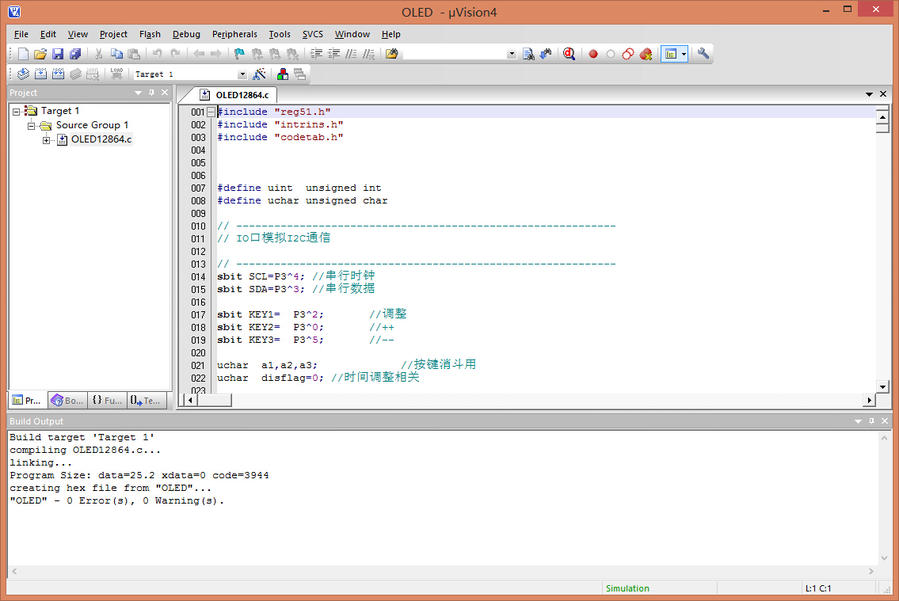Select the OLED12864.c editor tab
This screenshot has width=899, height=601.
pyautogui.click(x=244, y=95)
